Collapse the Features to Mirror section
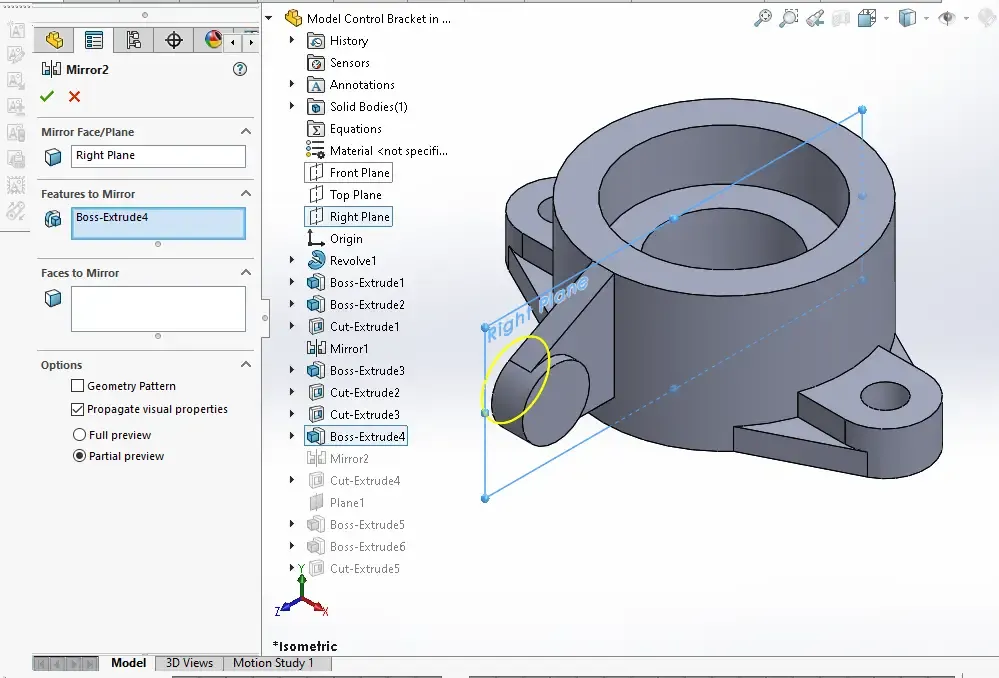Image resolution: width=999 pixels, height=678 pixels. [x=246, y=193]
